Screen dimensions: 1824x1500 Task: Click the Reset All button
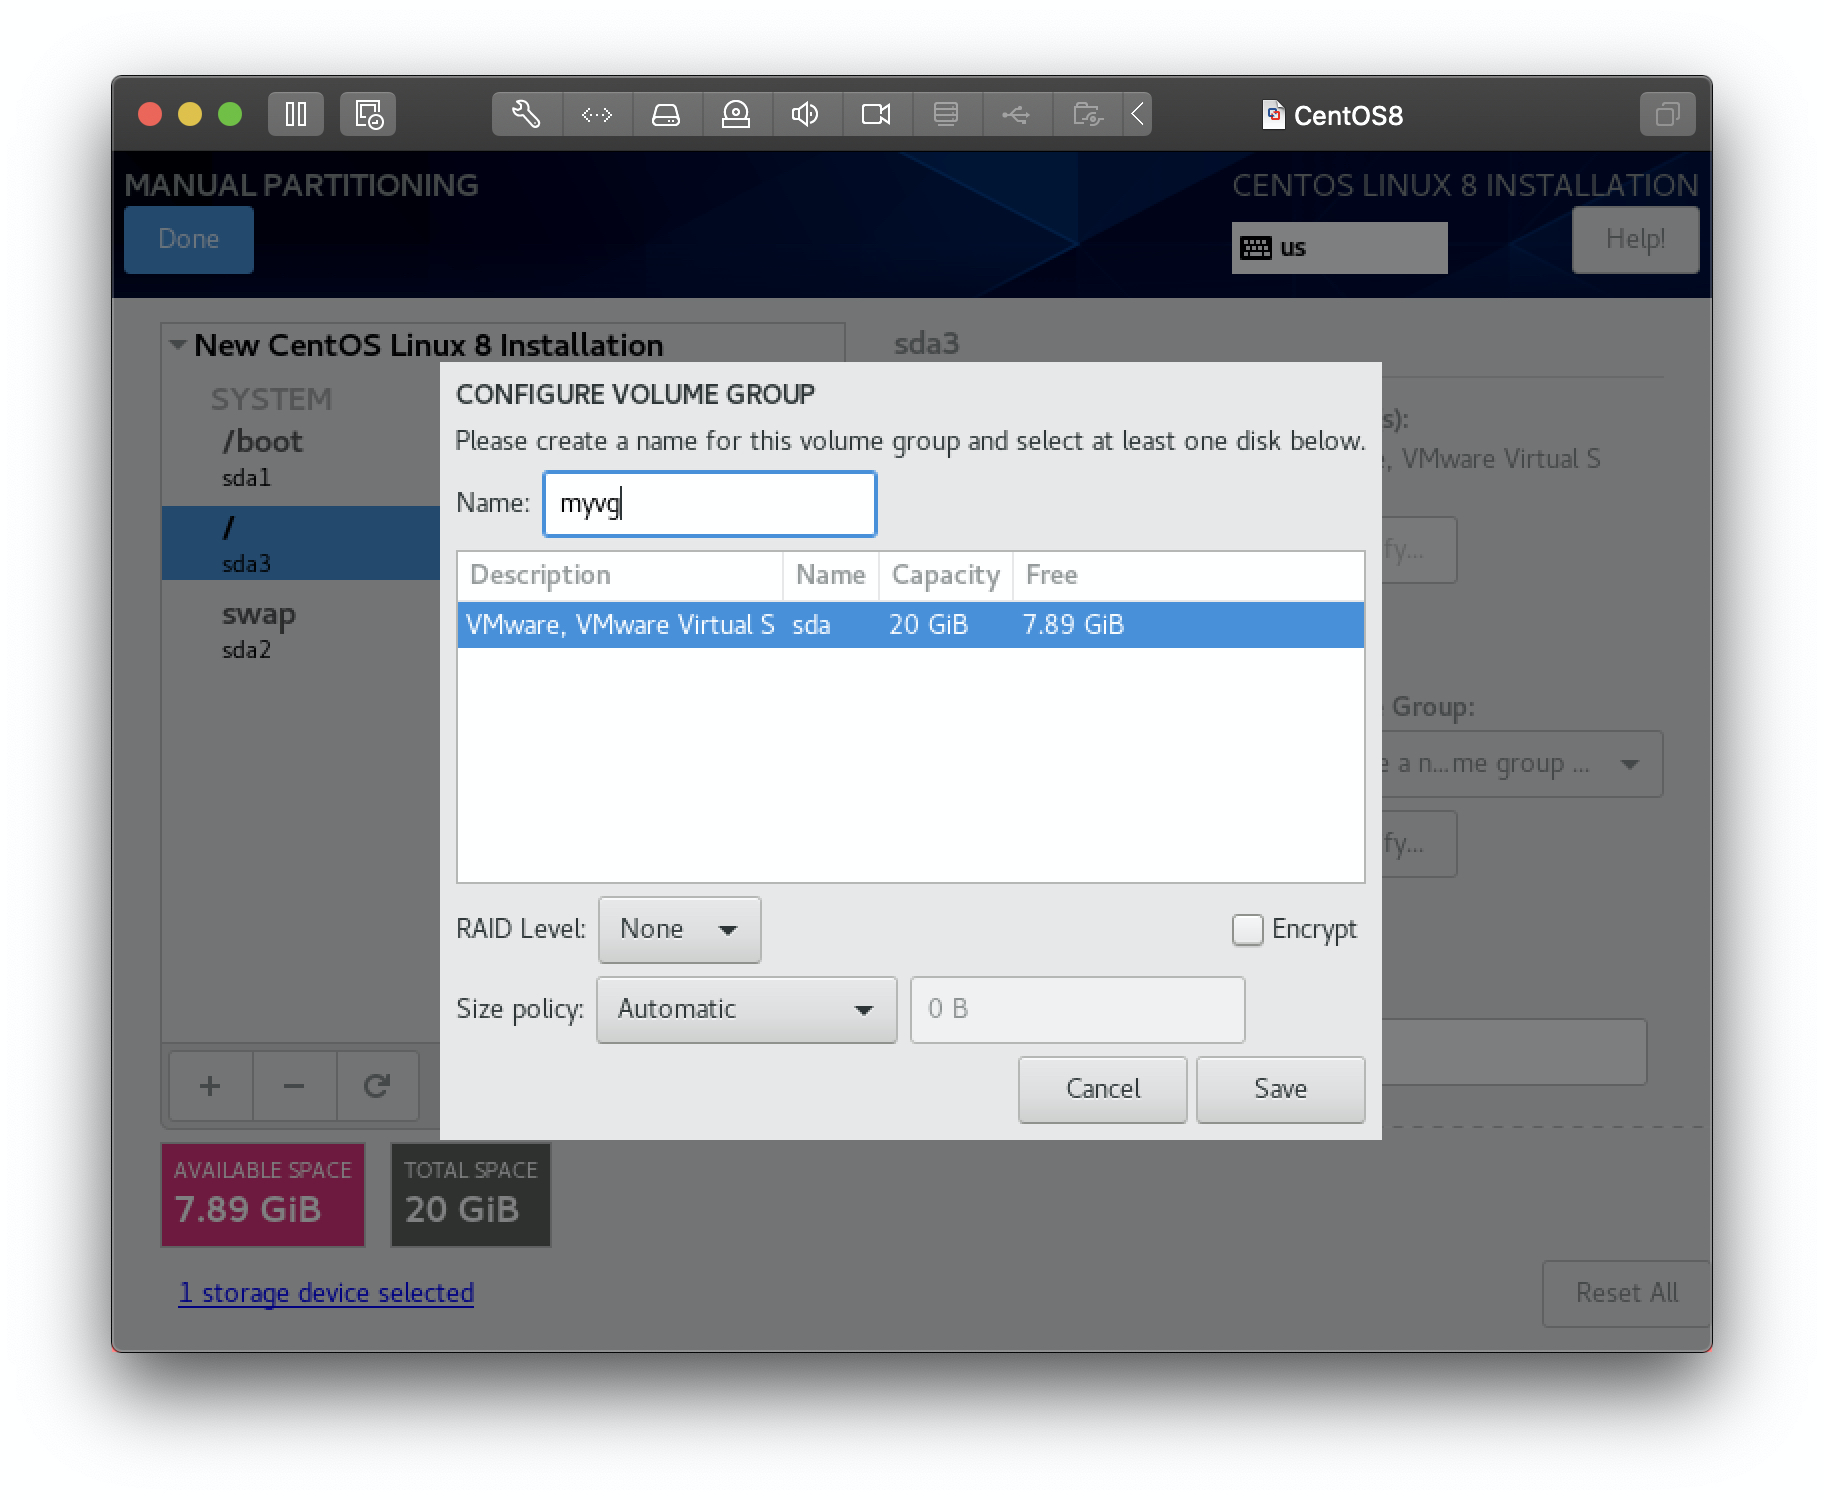coord(1626,1293)
